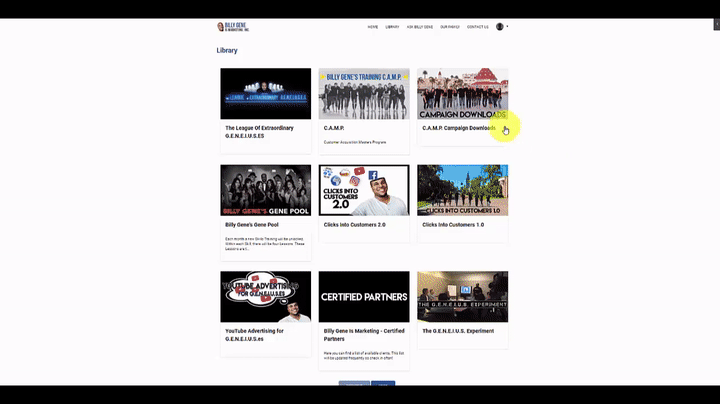Click the Certified Partners black thumbnail
The image size is (720, 404).
coord(364,296)
